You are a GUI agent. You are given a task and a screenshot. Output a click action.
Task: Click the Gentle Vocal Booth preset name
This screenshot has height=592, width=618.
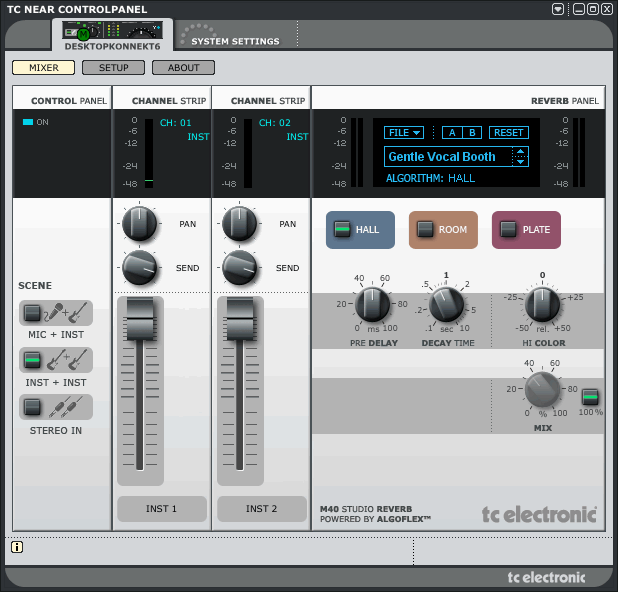pos(442,156)
